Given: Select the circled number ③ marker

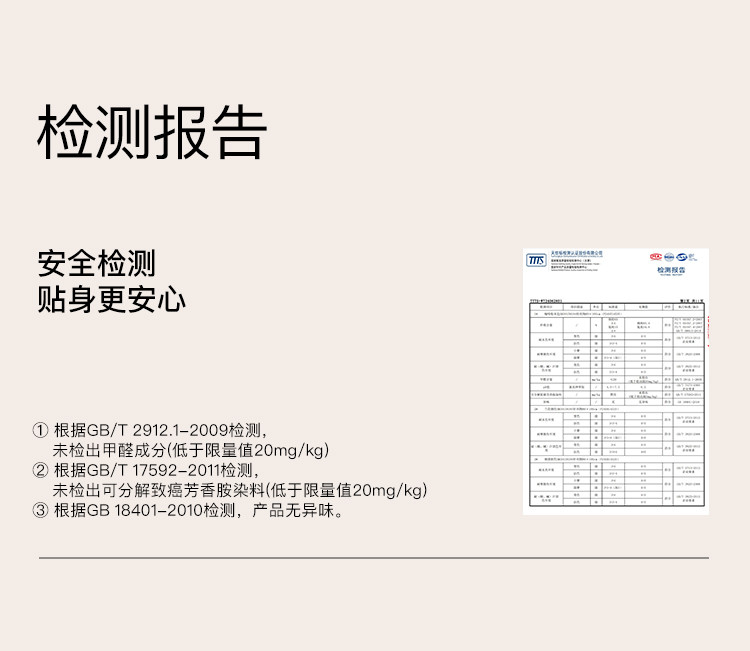Looking at the screenshot, I should [x=41, y=511].
